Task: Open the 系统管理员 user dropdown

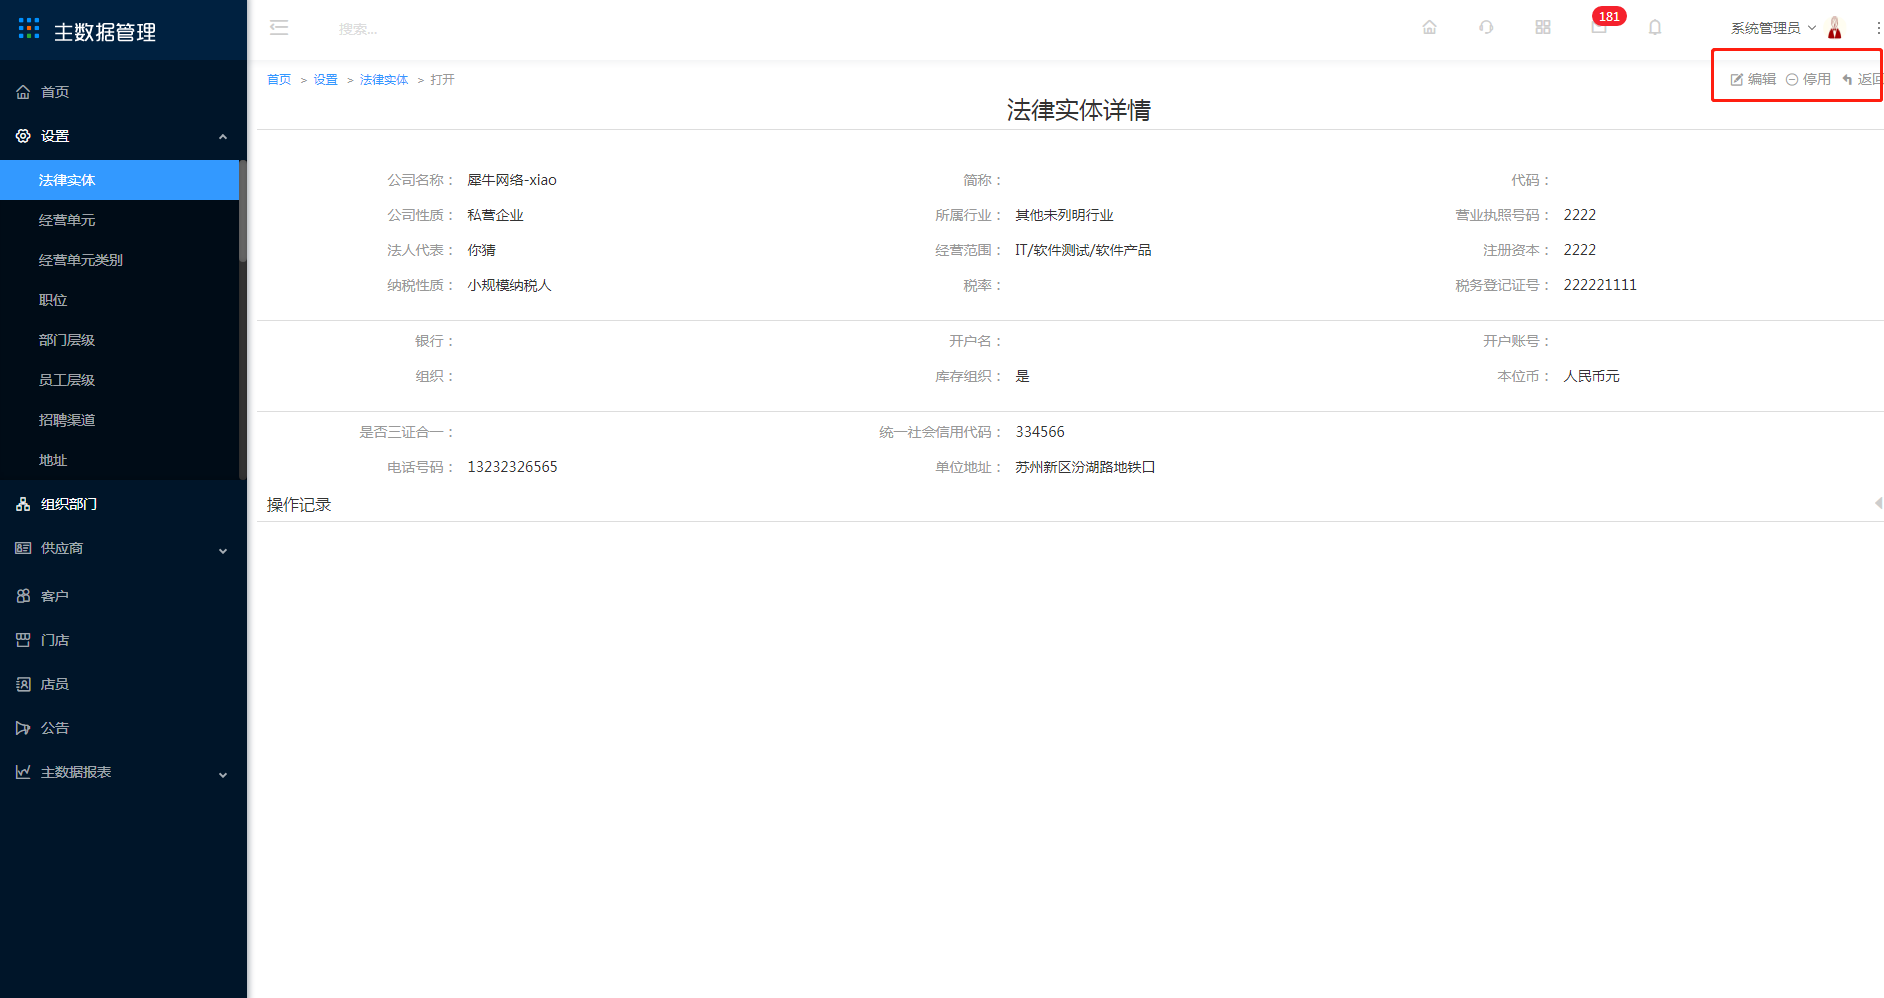Action: 1773,28
